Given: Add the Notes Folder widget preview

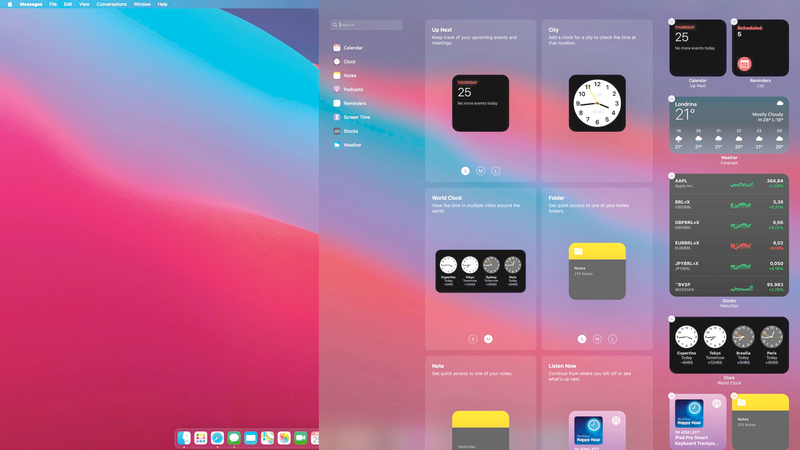Looking at the screenshot, I should tap(597, 271).
